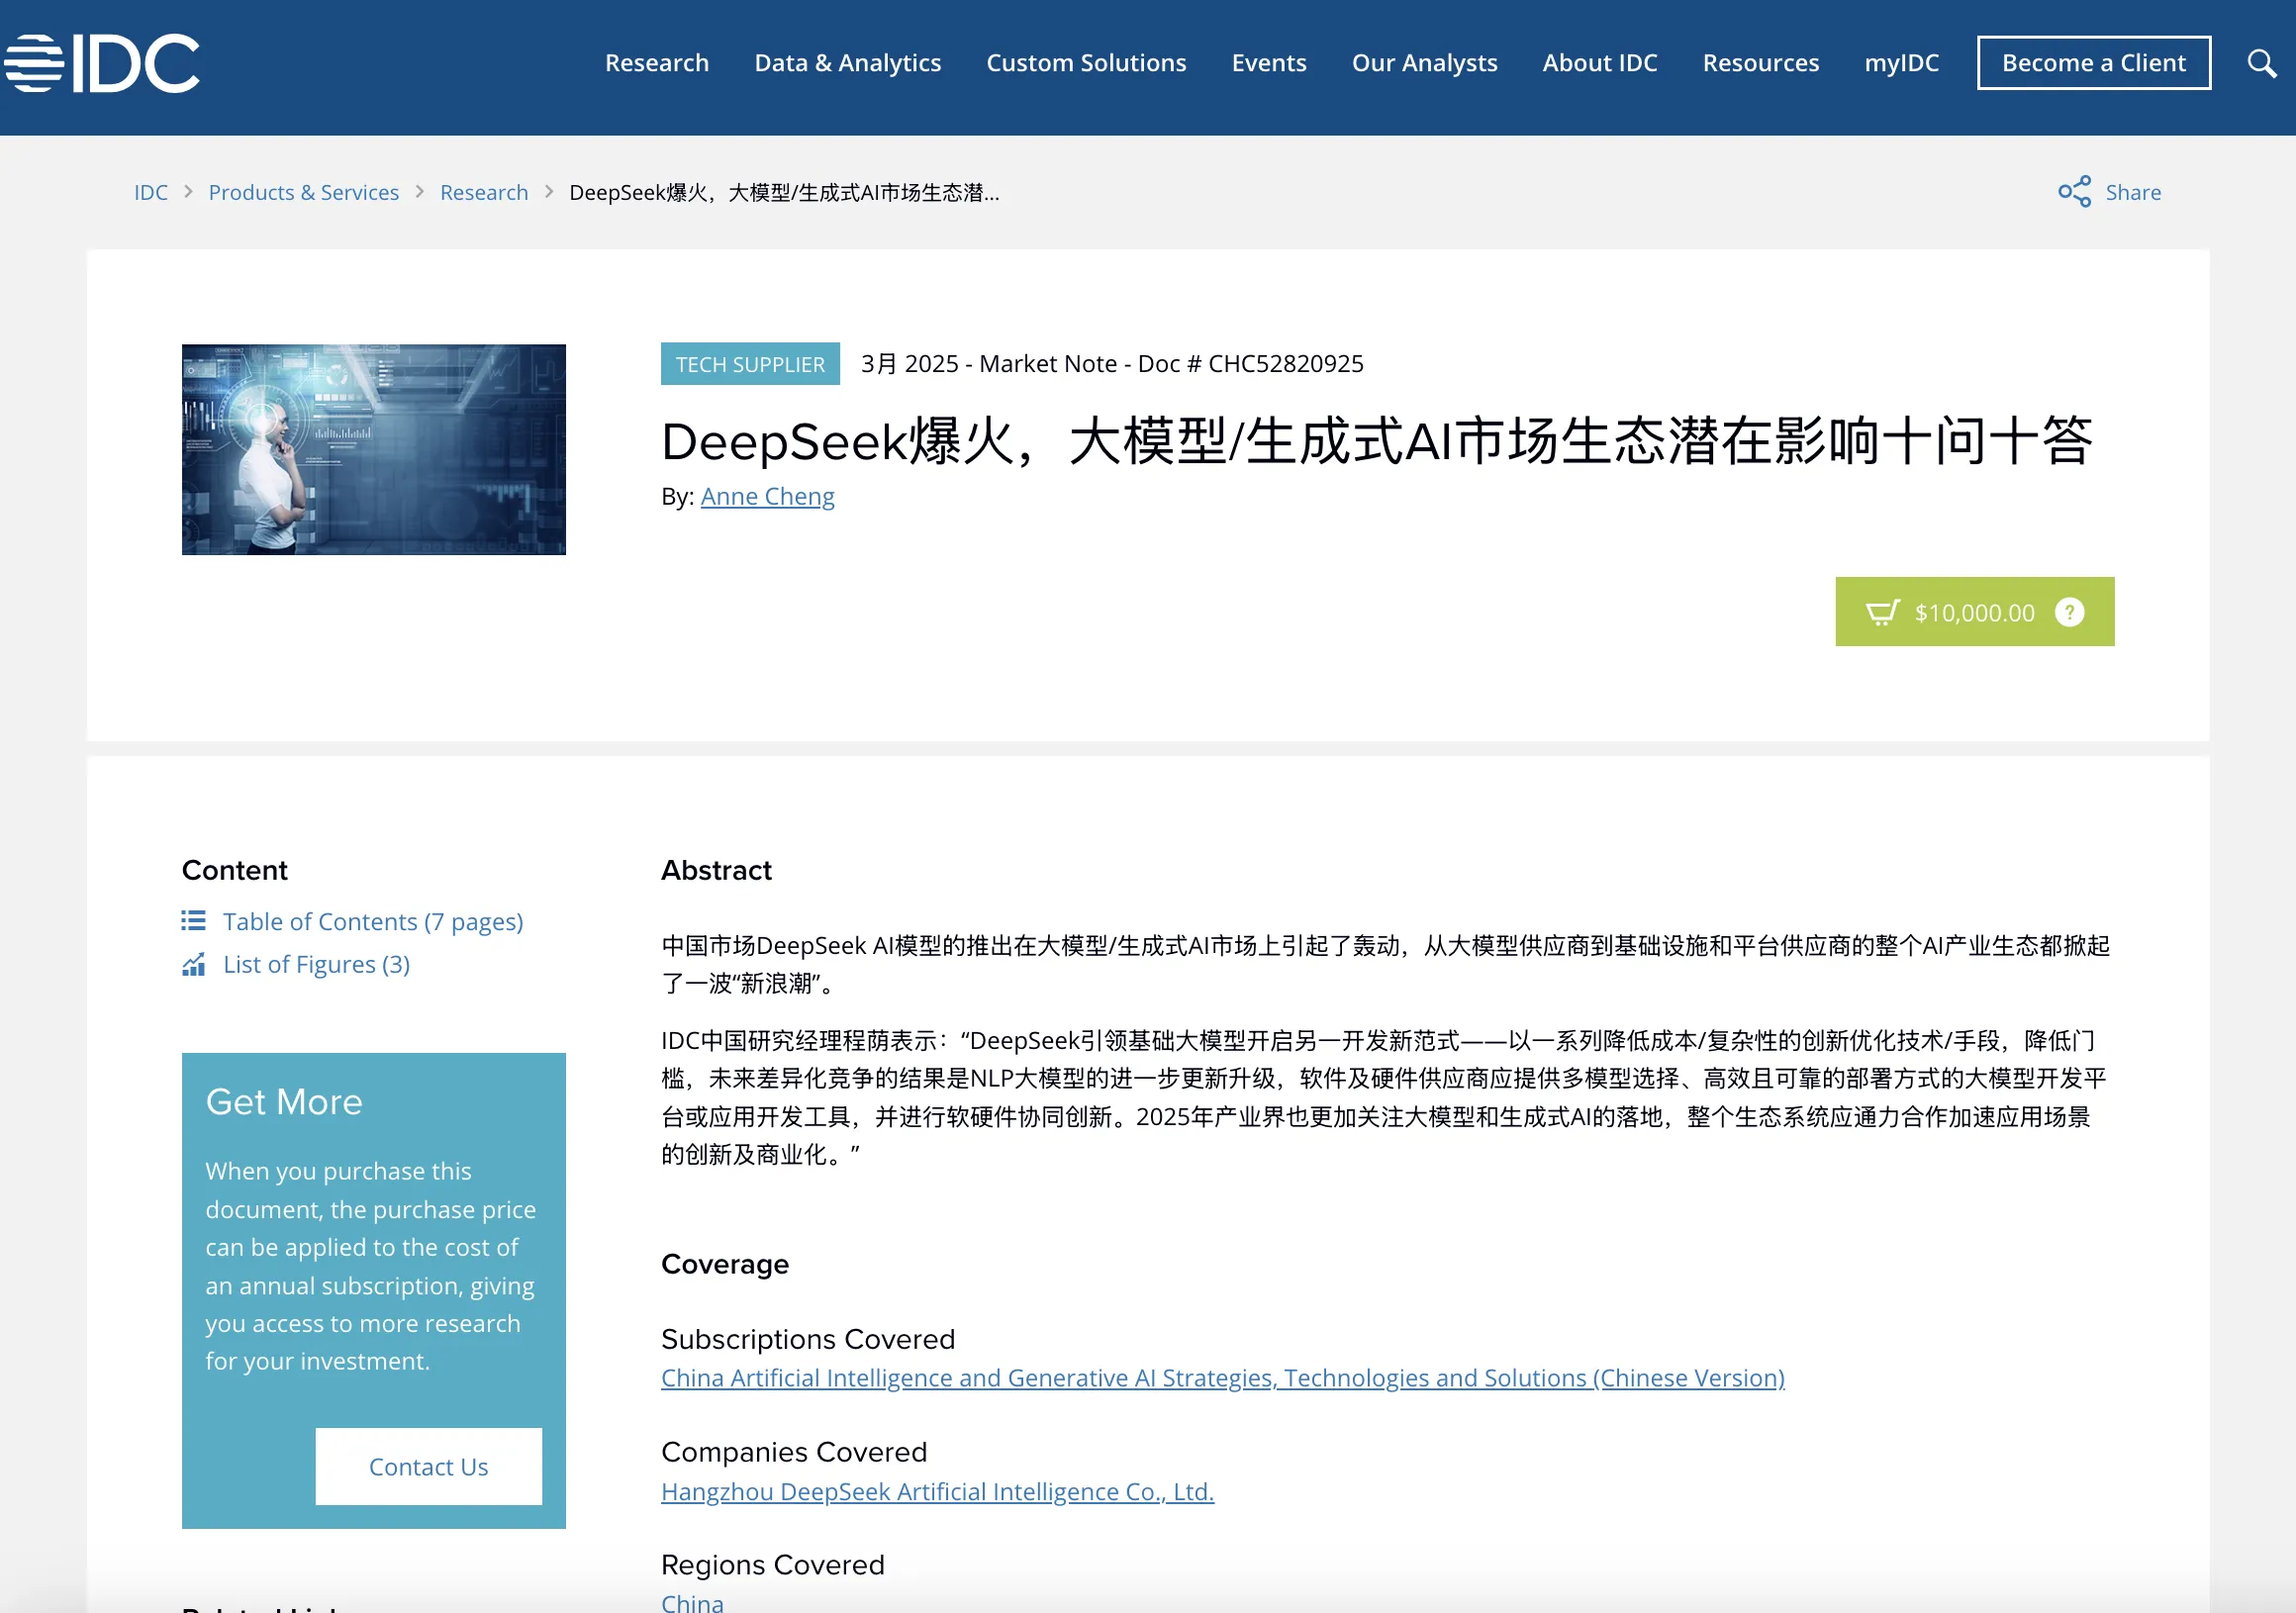Open the Resources menu
The image size is (2296, 1613).
coord(1760,62)
